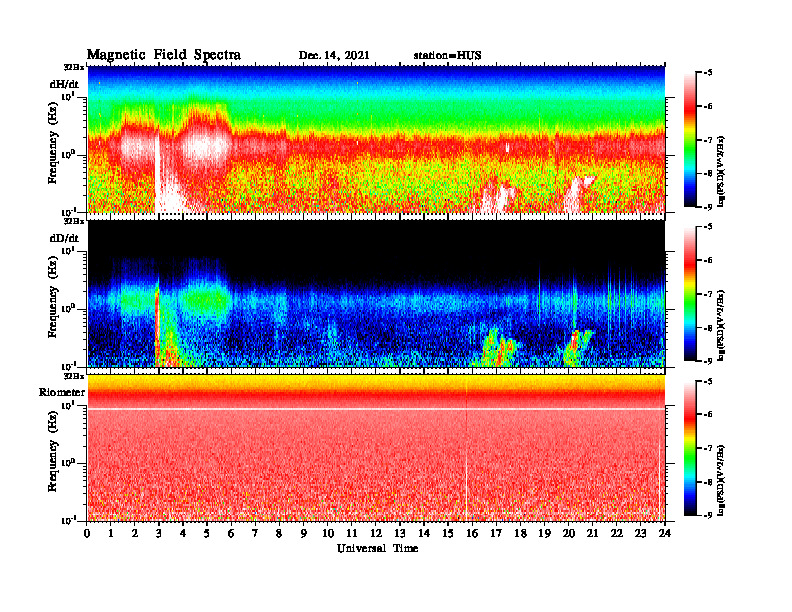This screenshot has width=792, height=612.
Task: Click the 'Riometer' panel label
Action: tap(62, 392)
